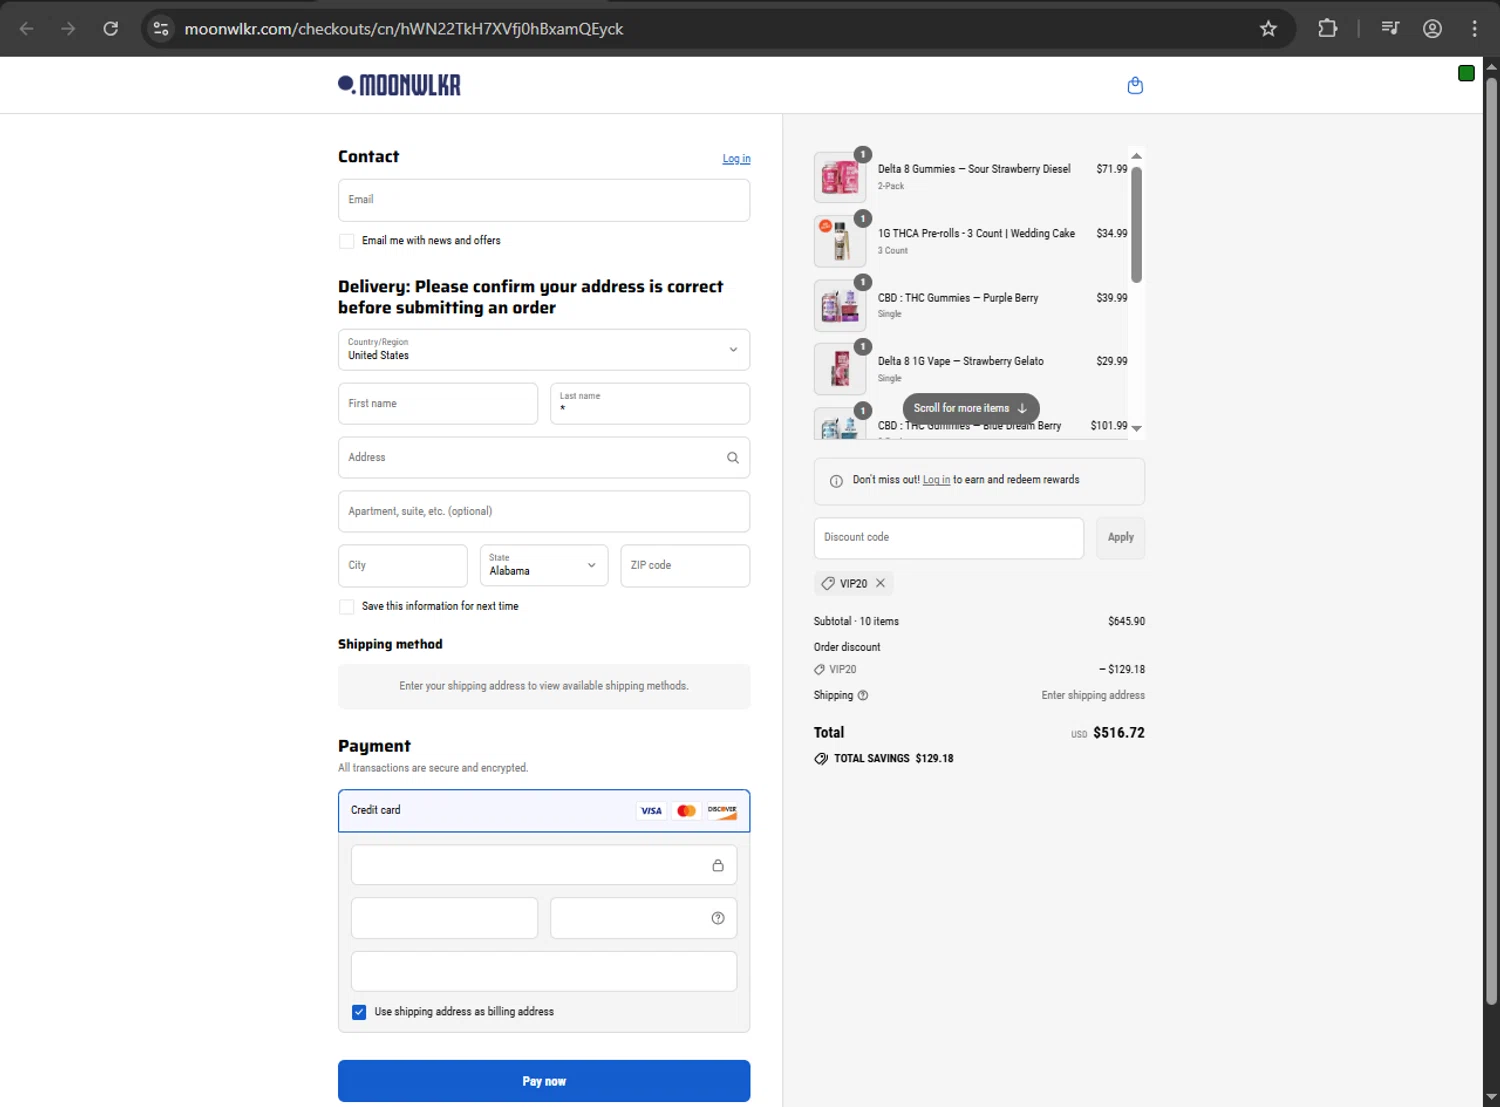Viewport: 1500px width, 1107px height.
Task: Click the total amount $516.72
Action: pyautogui.click(x=1119, y=733)
